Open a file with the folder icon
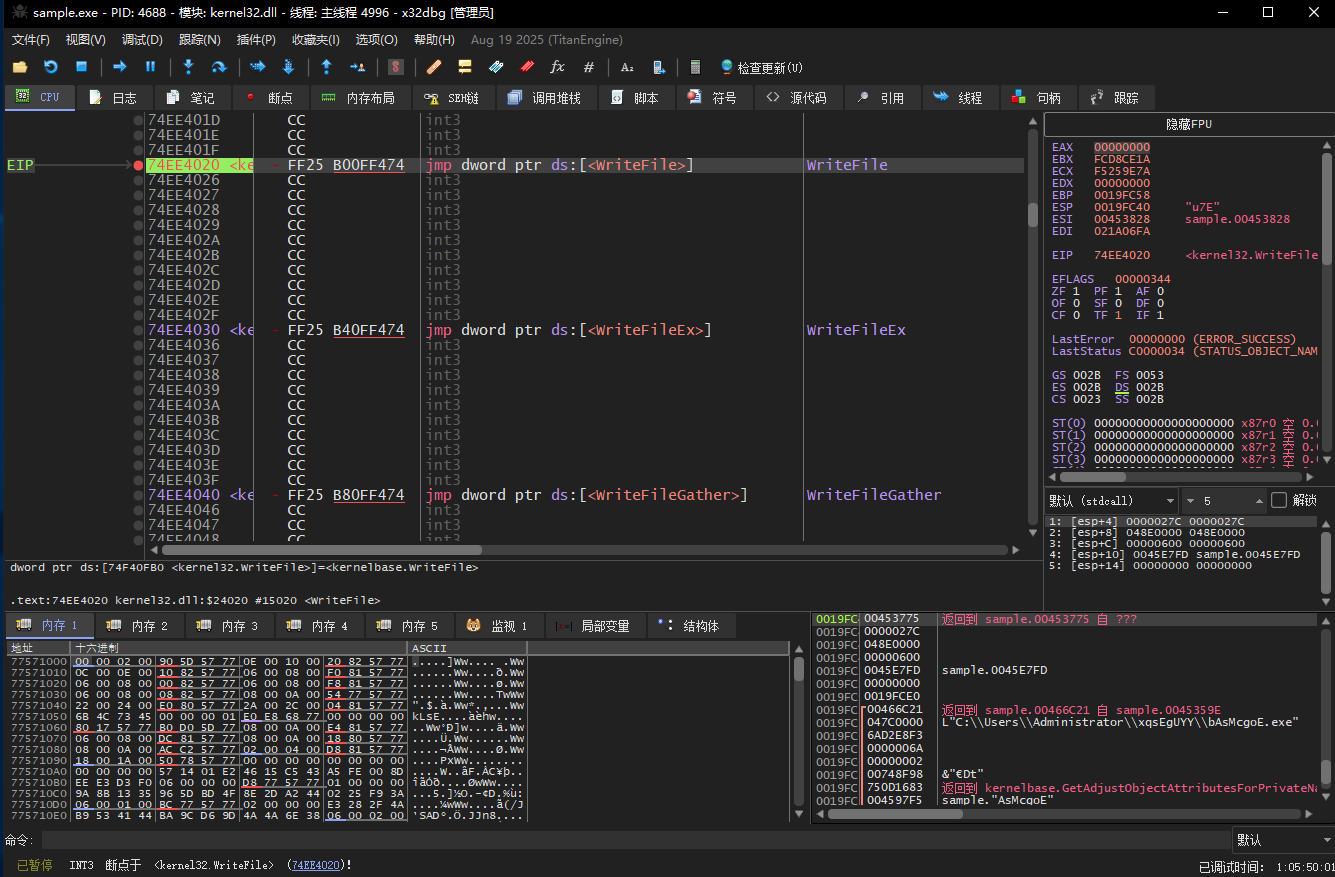The height and width of the screenshot is (877, 1335). pos(20,67)
